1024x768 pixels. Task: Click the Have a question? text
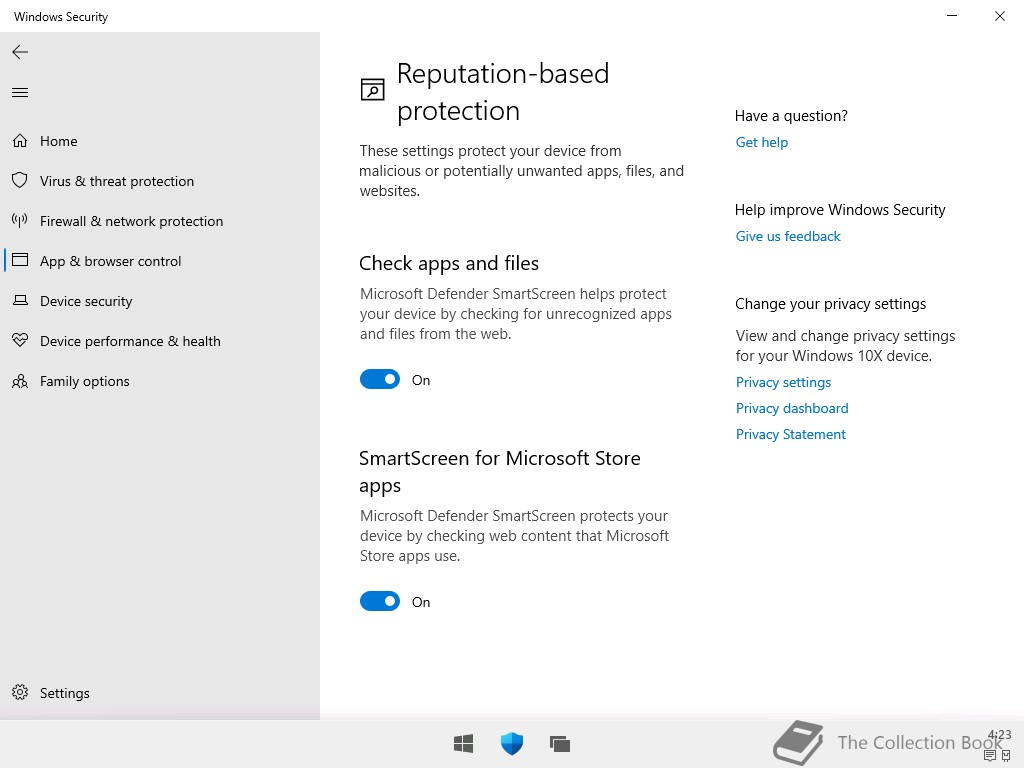(x=791, y=116)
